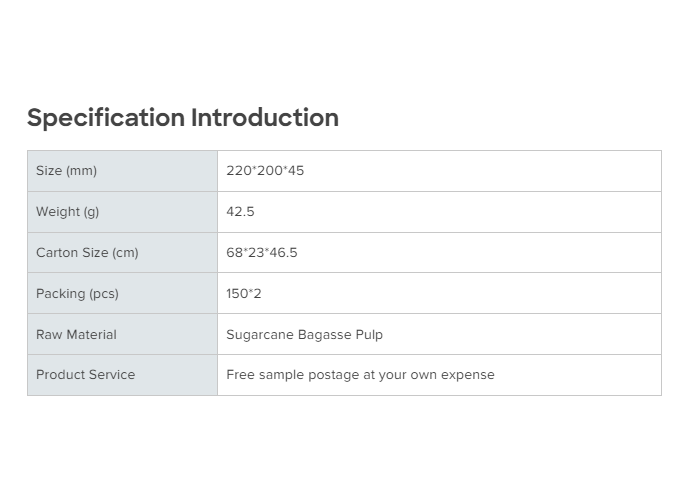
Task: Click the word "Sugarcane" in the table
Action: 259,335
